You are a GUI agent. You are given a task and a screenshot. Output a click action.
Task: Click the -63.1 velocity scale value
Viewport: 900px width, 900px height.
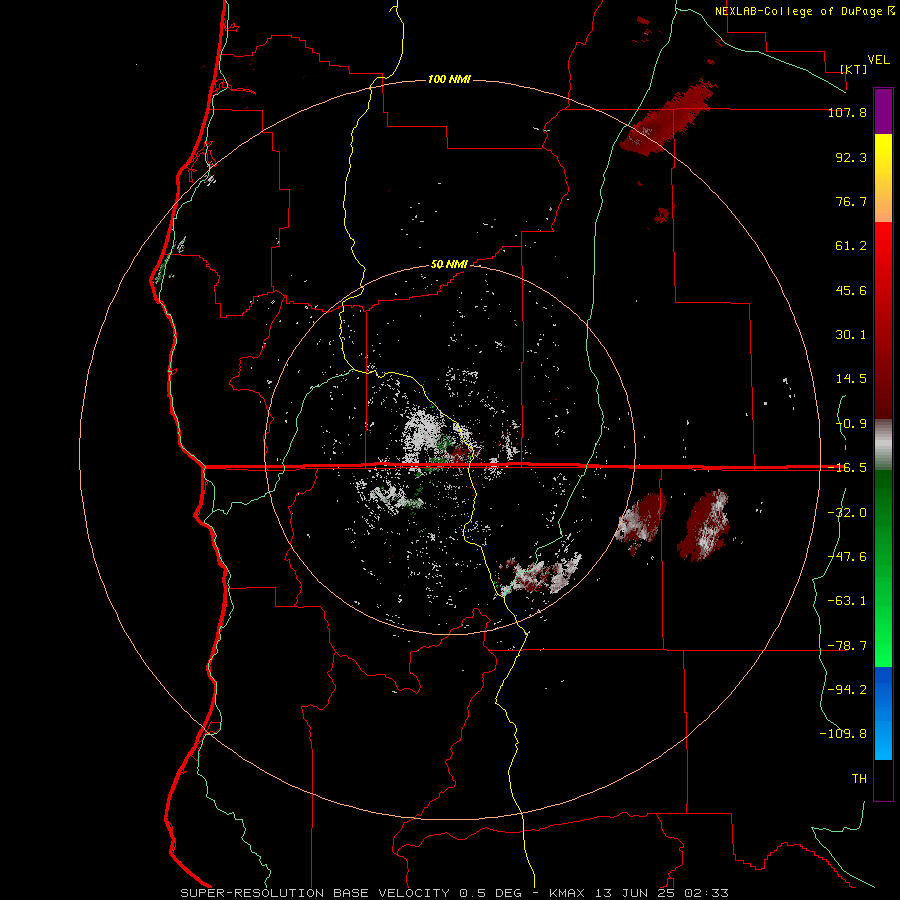click(x=847, y=601)
